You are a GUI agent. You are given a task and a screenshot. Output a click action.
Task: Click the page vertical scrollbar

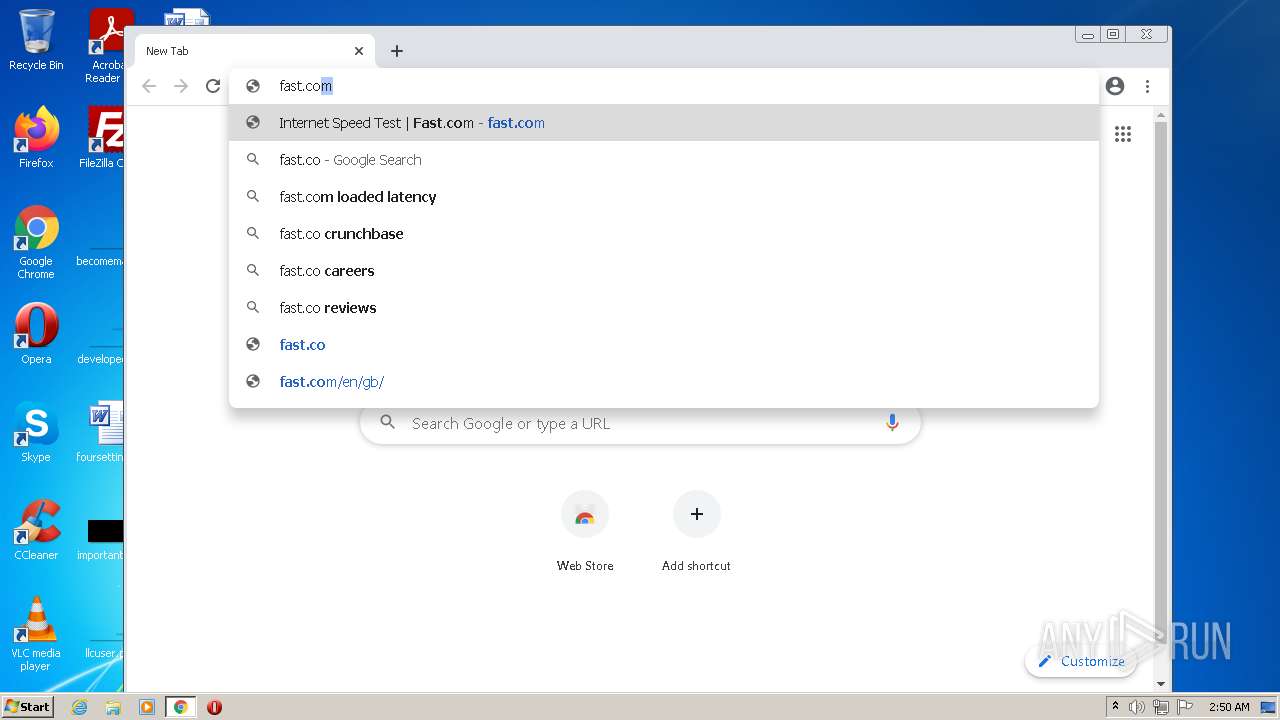(x=1161, y=400)
